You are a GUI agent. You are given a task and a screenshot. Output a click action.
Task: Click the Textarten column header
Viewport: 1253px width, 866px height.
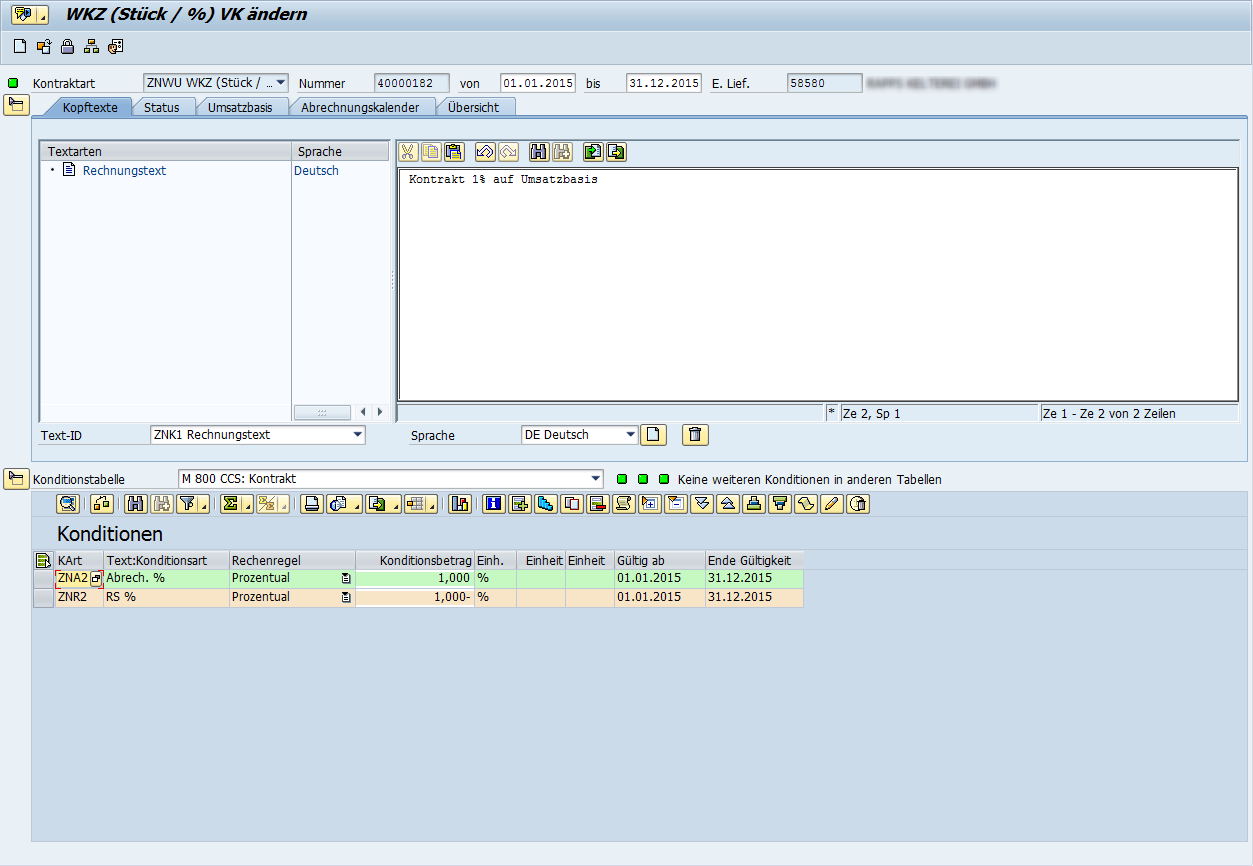click(x=166, y=152)
